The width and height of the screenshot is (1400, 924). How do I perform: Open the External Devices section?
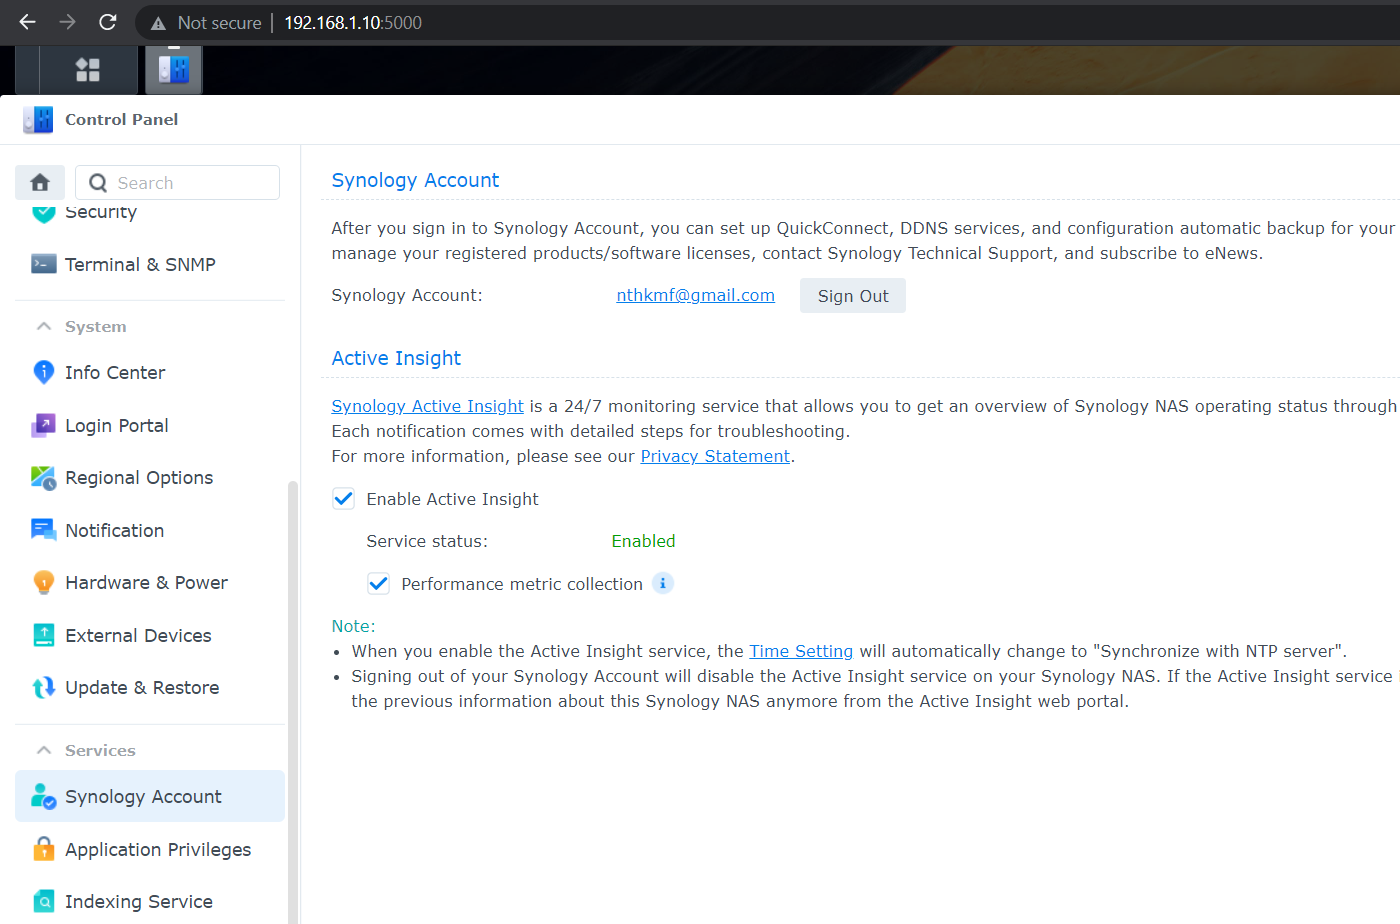click(137, 635)
